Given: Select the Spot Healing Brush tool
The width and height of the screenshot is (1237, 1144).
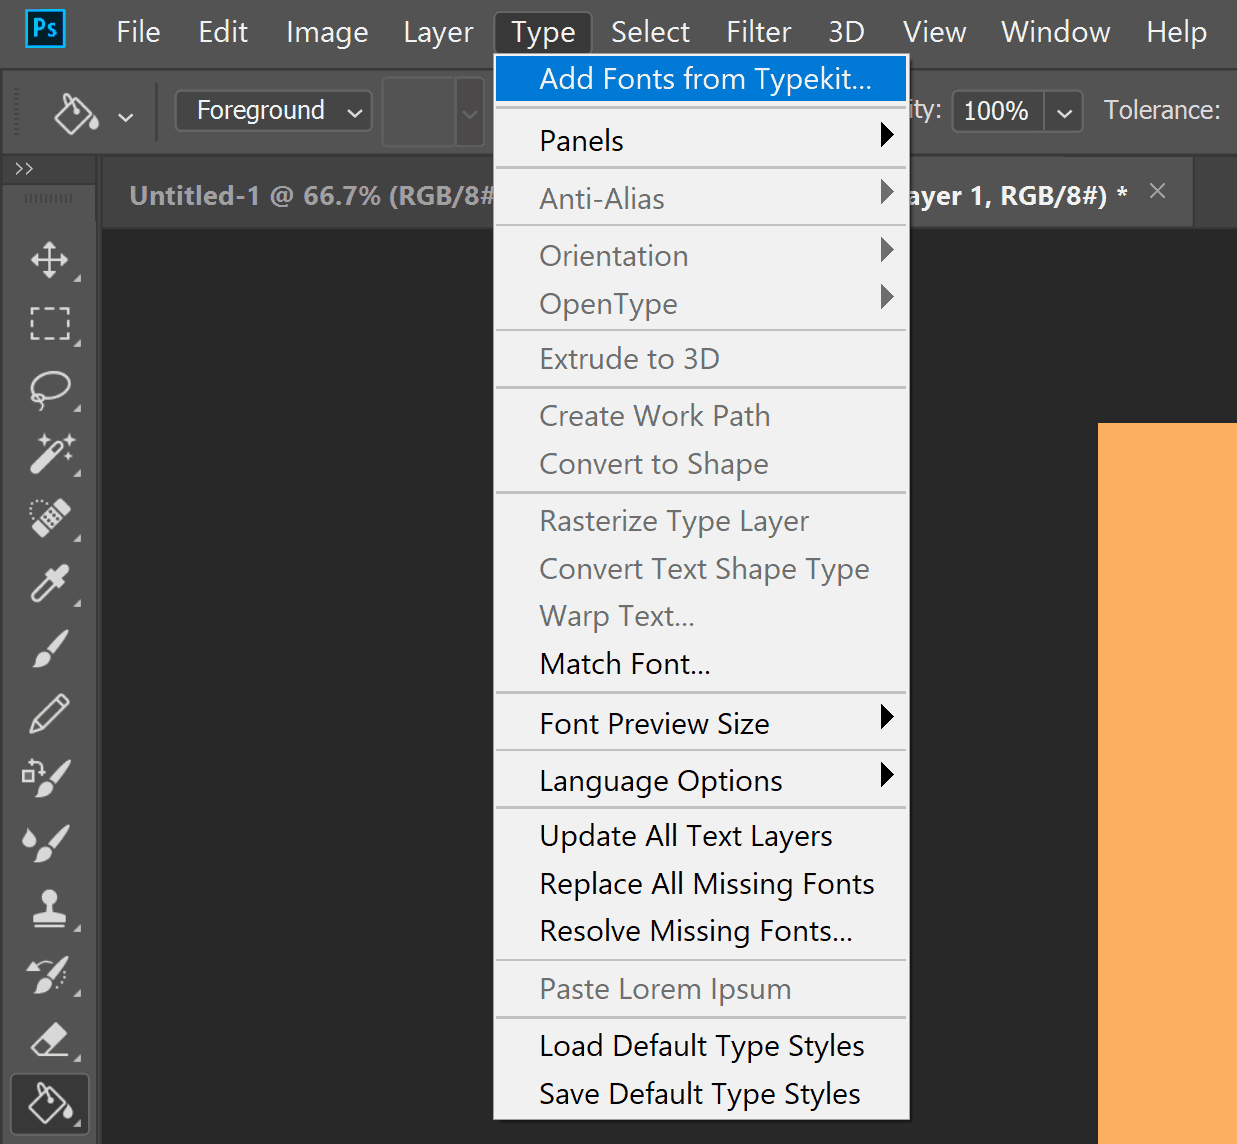Looking at the screenshot, I should [49, 518].
